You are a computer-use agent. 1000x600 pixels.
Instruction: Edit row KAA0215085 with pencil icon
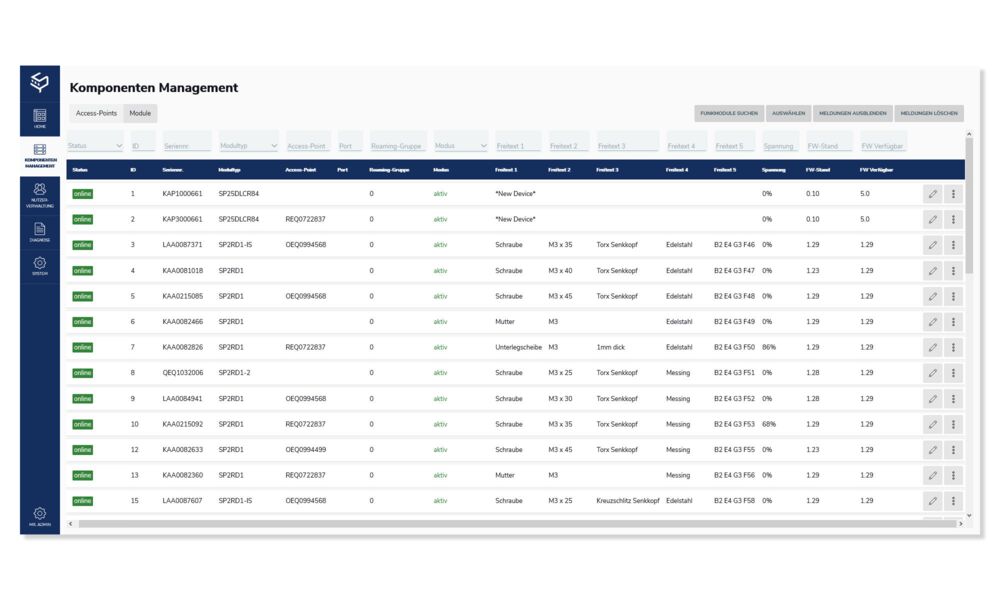(932, 296)
